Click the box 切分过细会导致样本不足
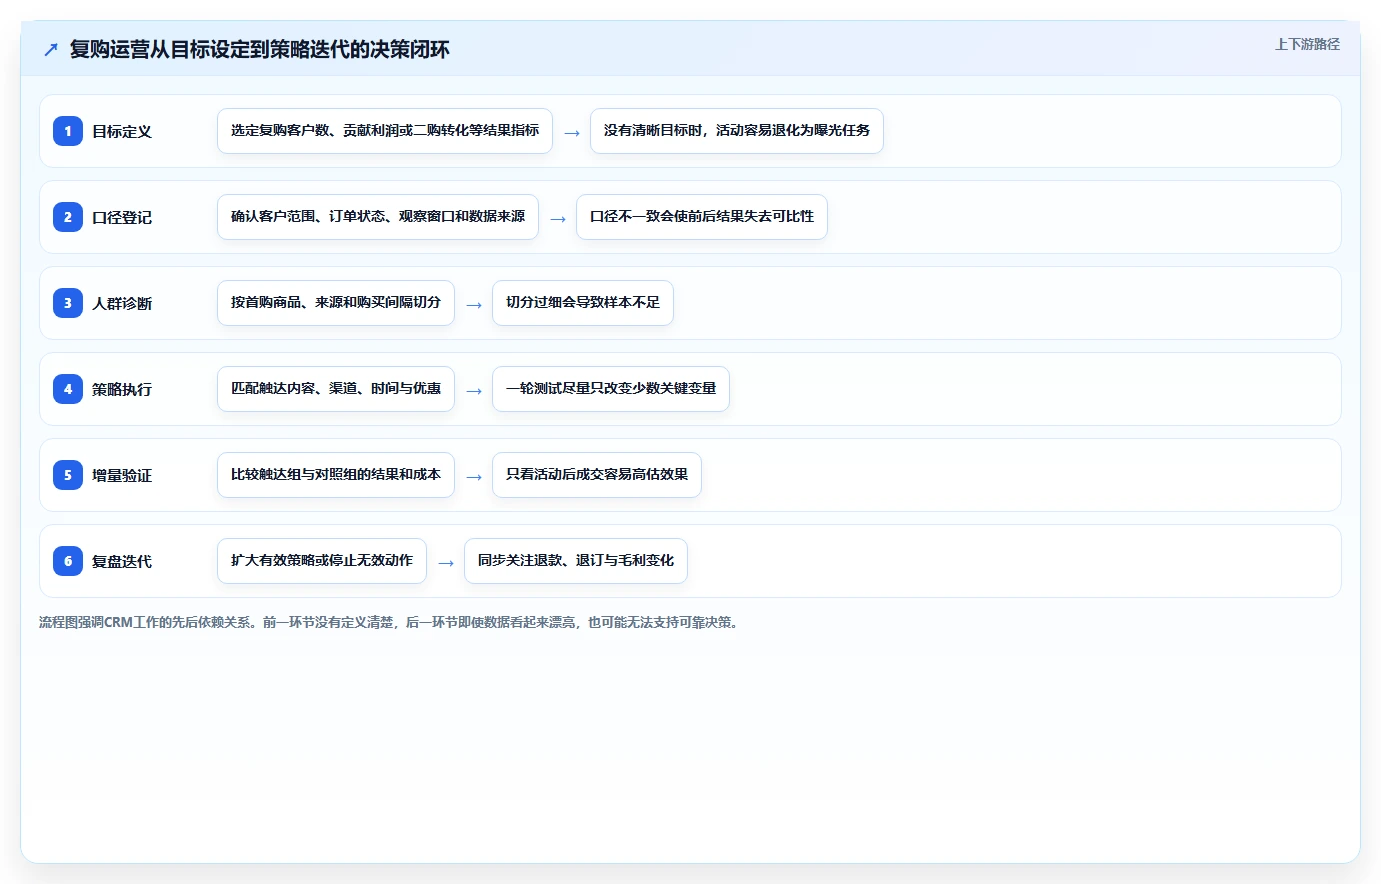Viewport: 1381px width, 884px height. click(x=583, y=303)
